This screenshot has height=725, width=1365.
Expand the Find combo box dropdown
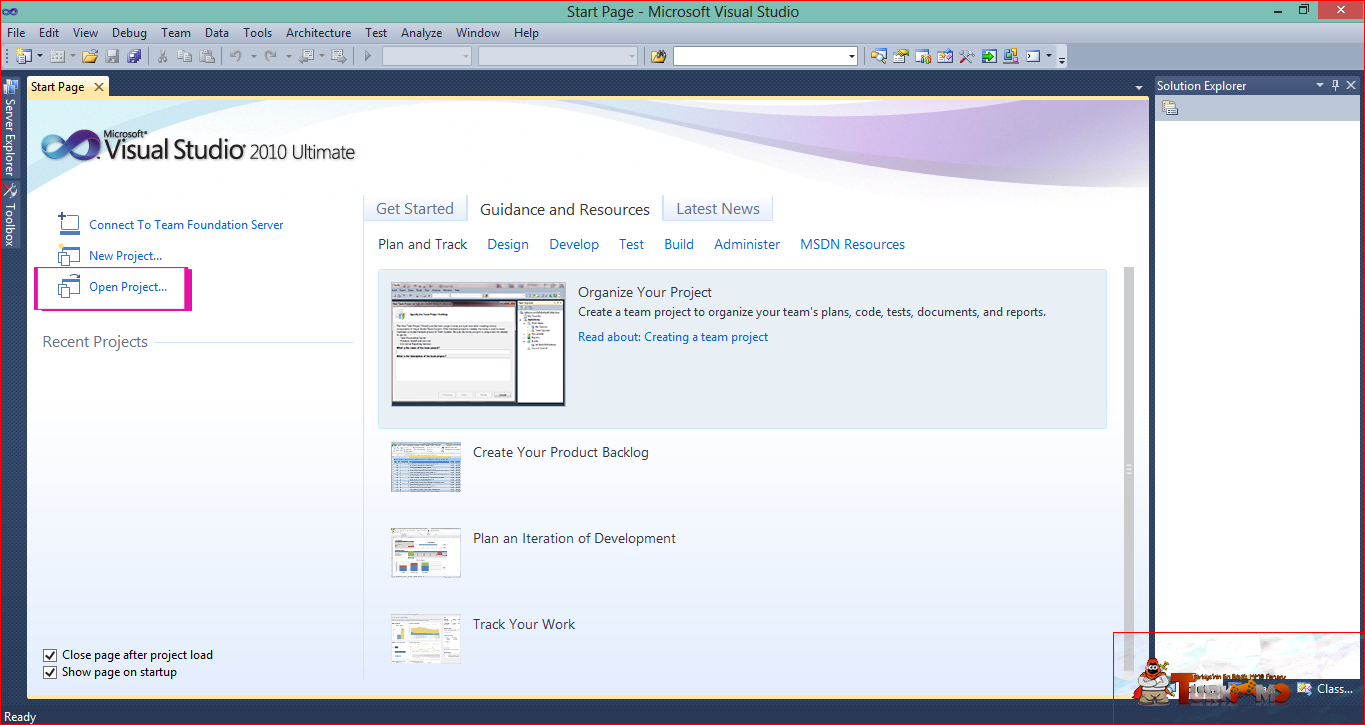[852, 57]
